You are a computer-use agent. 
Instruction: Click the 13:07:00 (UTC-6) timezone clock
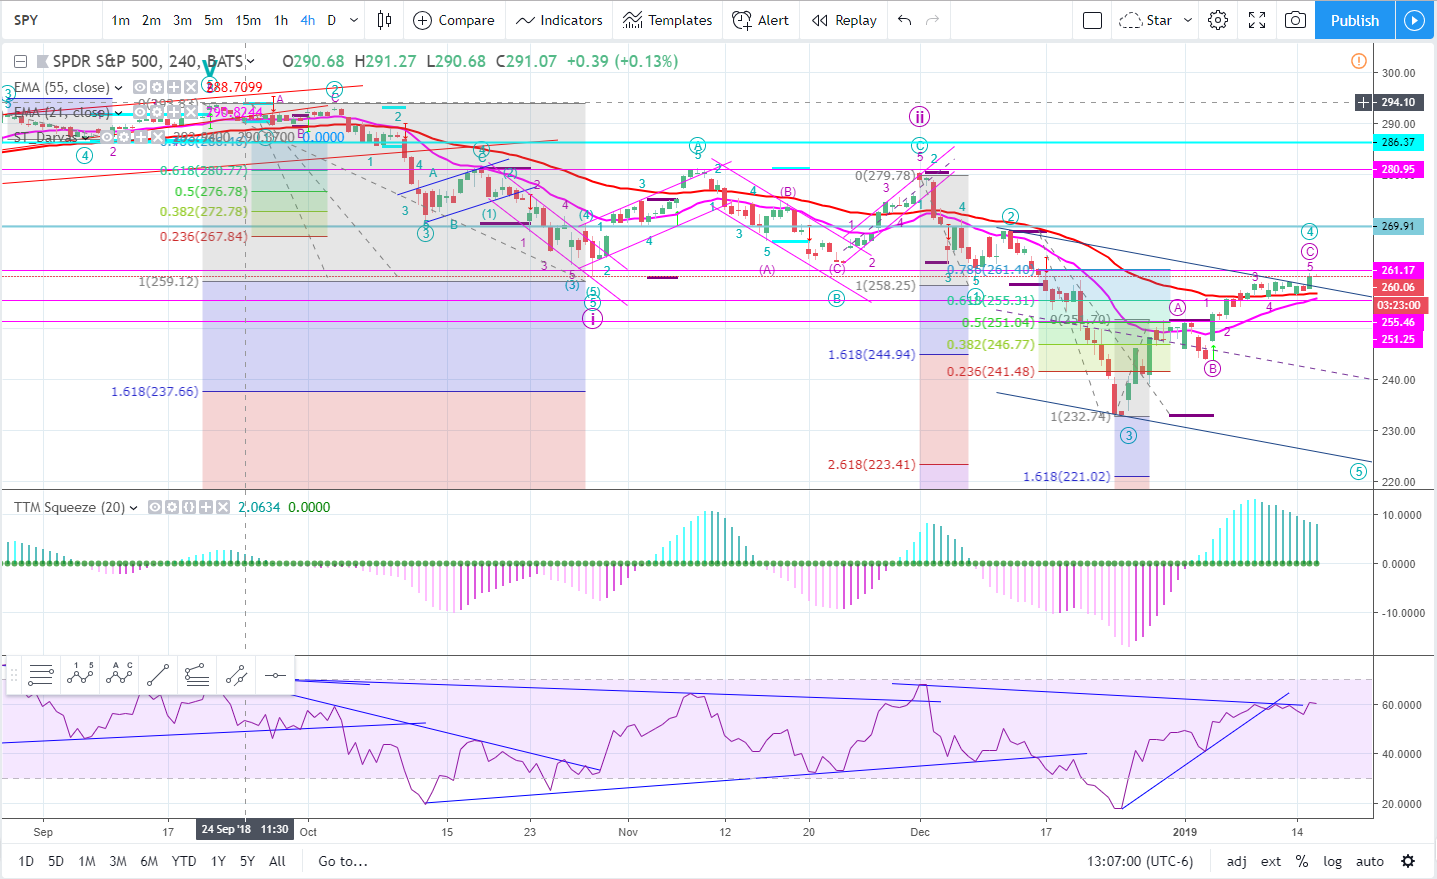(1140, 861)
